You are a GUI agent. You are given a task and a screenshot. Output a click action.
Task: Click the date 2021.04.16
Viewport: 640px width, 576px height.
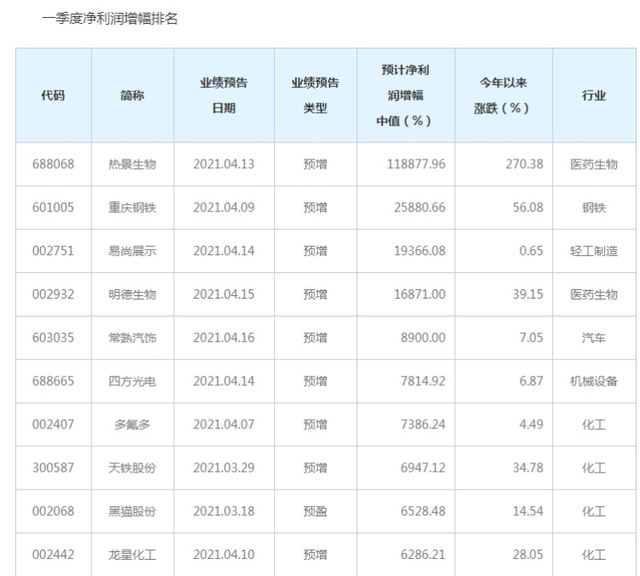tap(224, 338)
